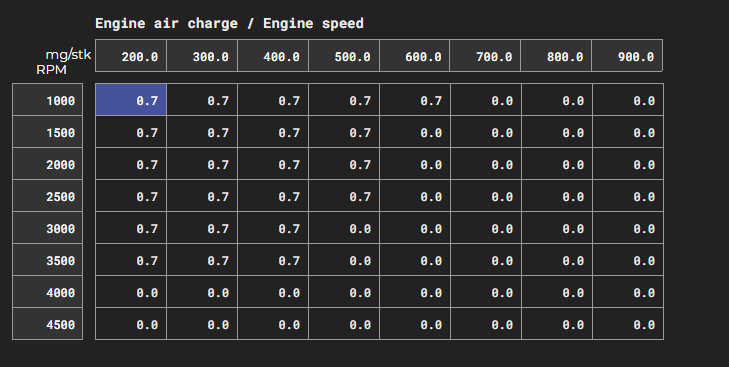Select the 2500 RPM row header

pos(47,196)
